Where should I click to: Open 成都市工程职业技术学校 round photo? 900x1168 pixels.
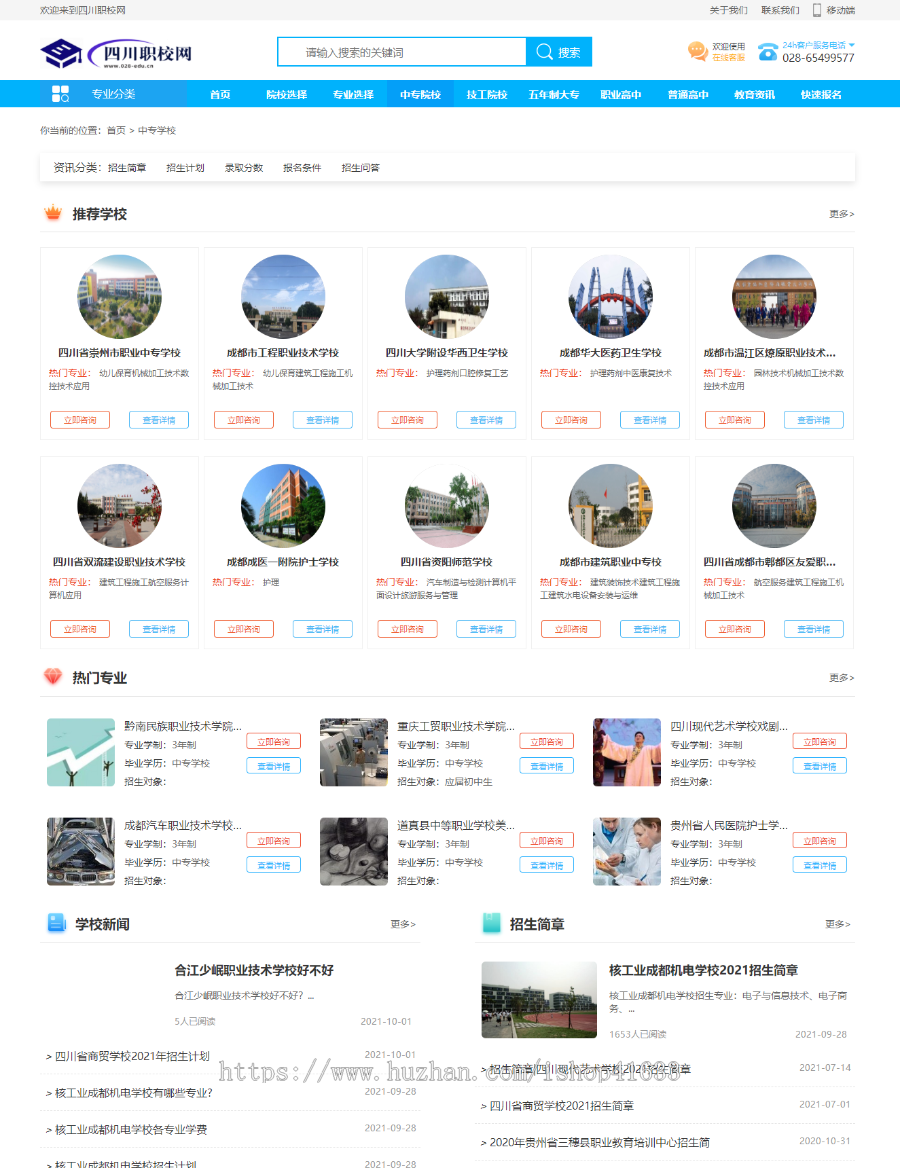click(283, 296)
